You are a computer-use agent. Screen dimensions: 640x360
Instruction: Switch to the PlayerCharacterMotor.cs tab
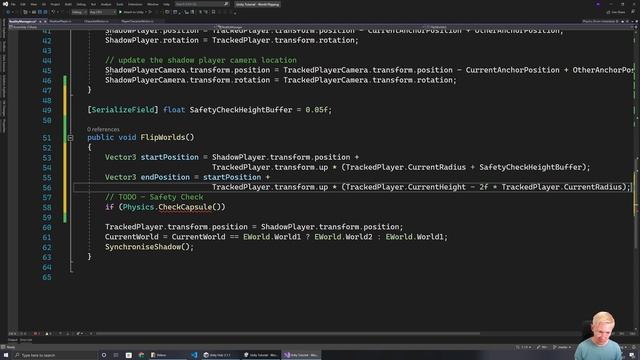point(137,21)
